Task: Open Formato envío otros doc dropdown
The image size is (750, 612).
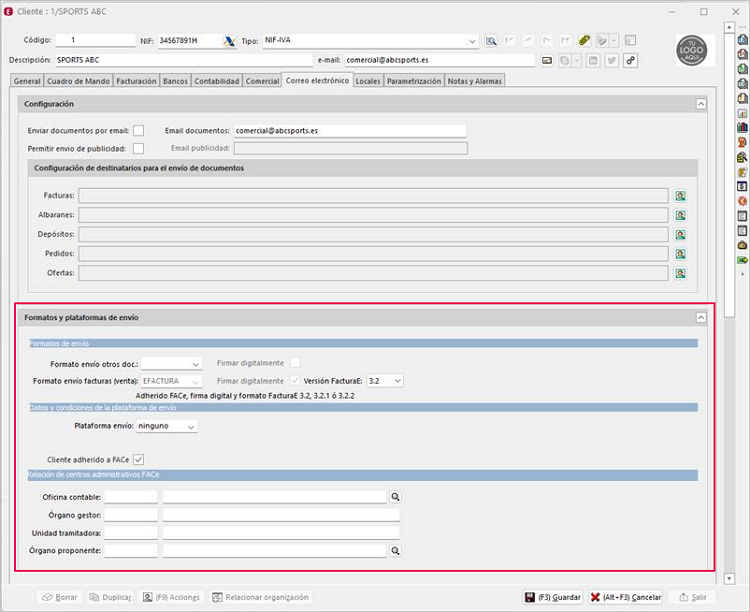Action: pos(195,364)
